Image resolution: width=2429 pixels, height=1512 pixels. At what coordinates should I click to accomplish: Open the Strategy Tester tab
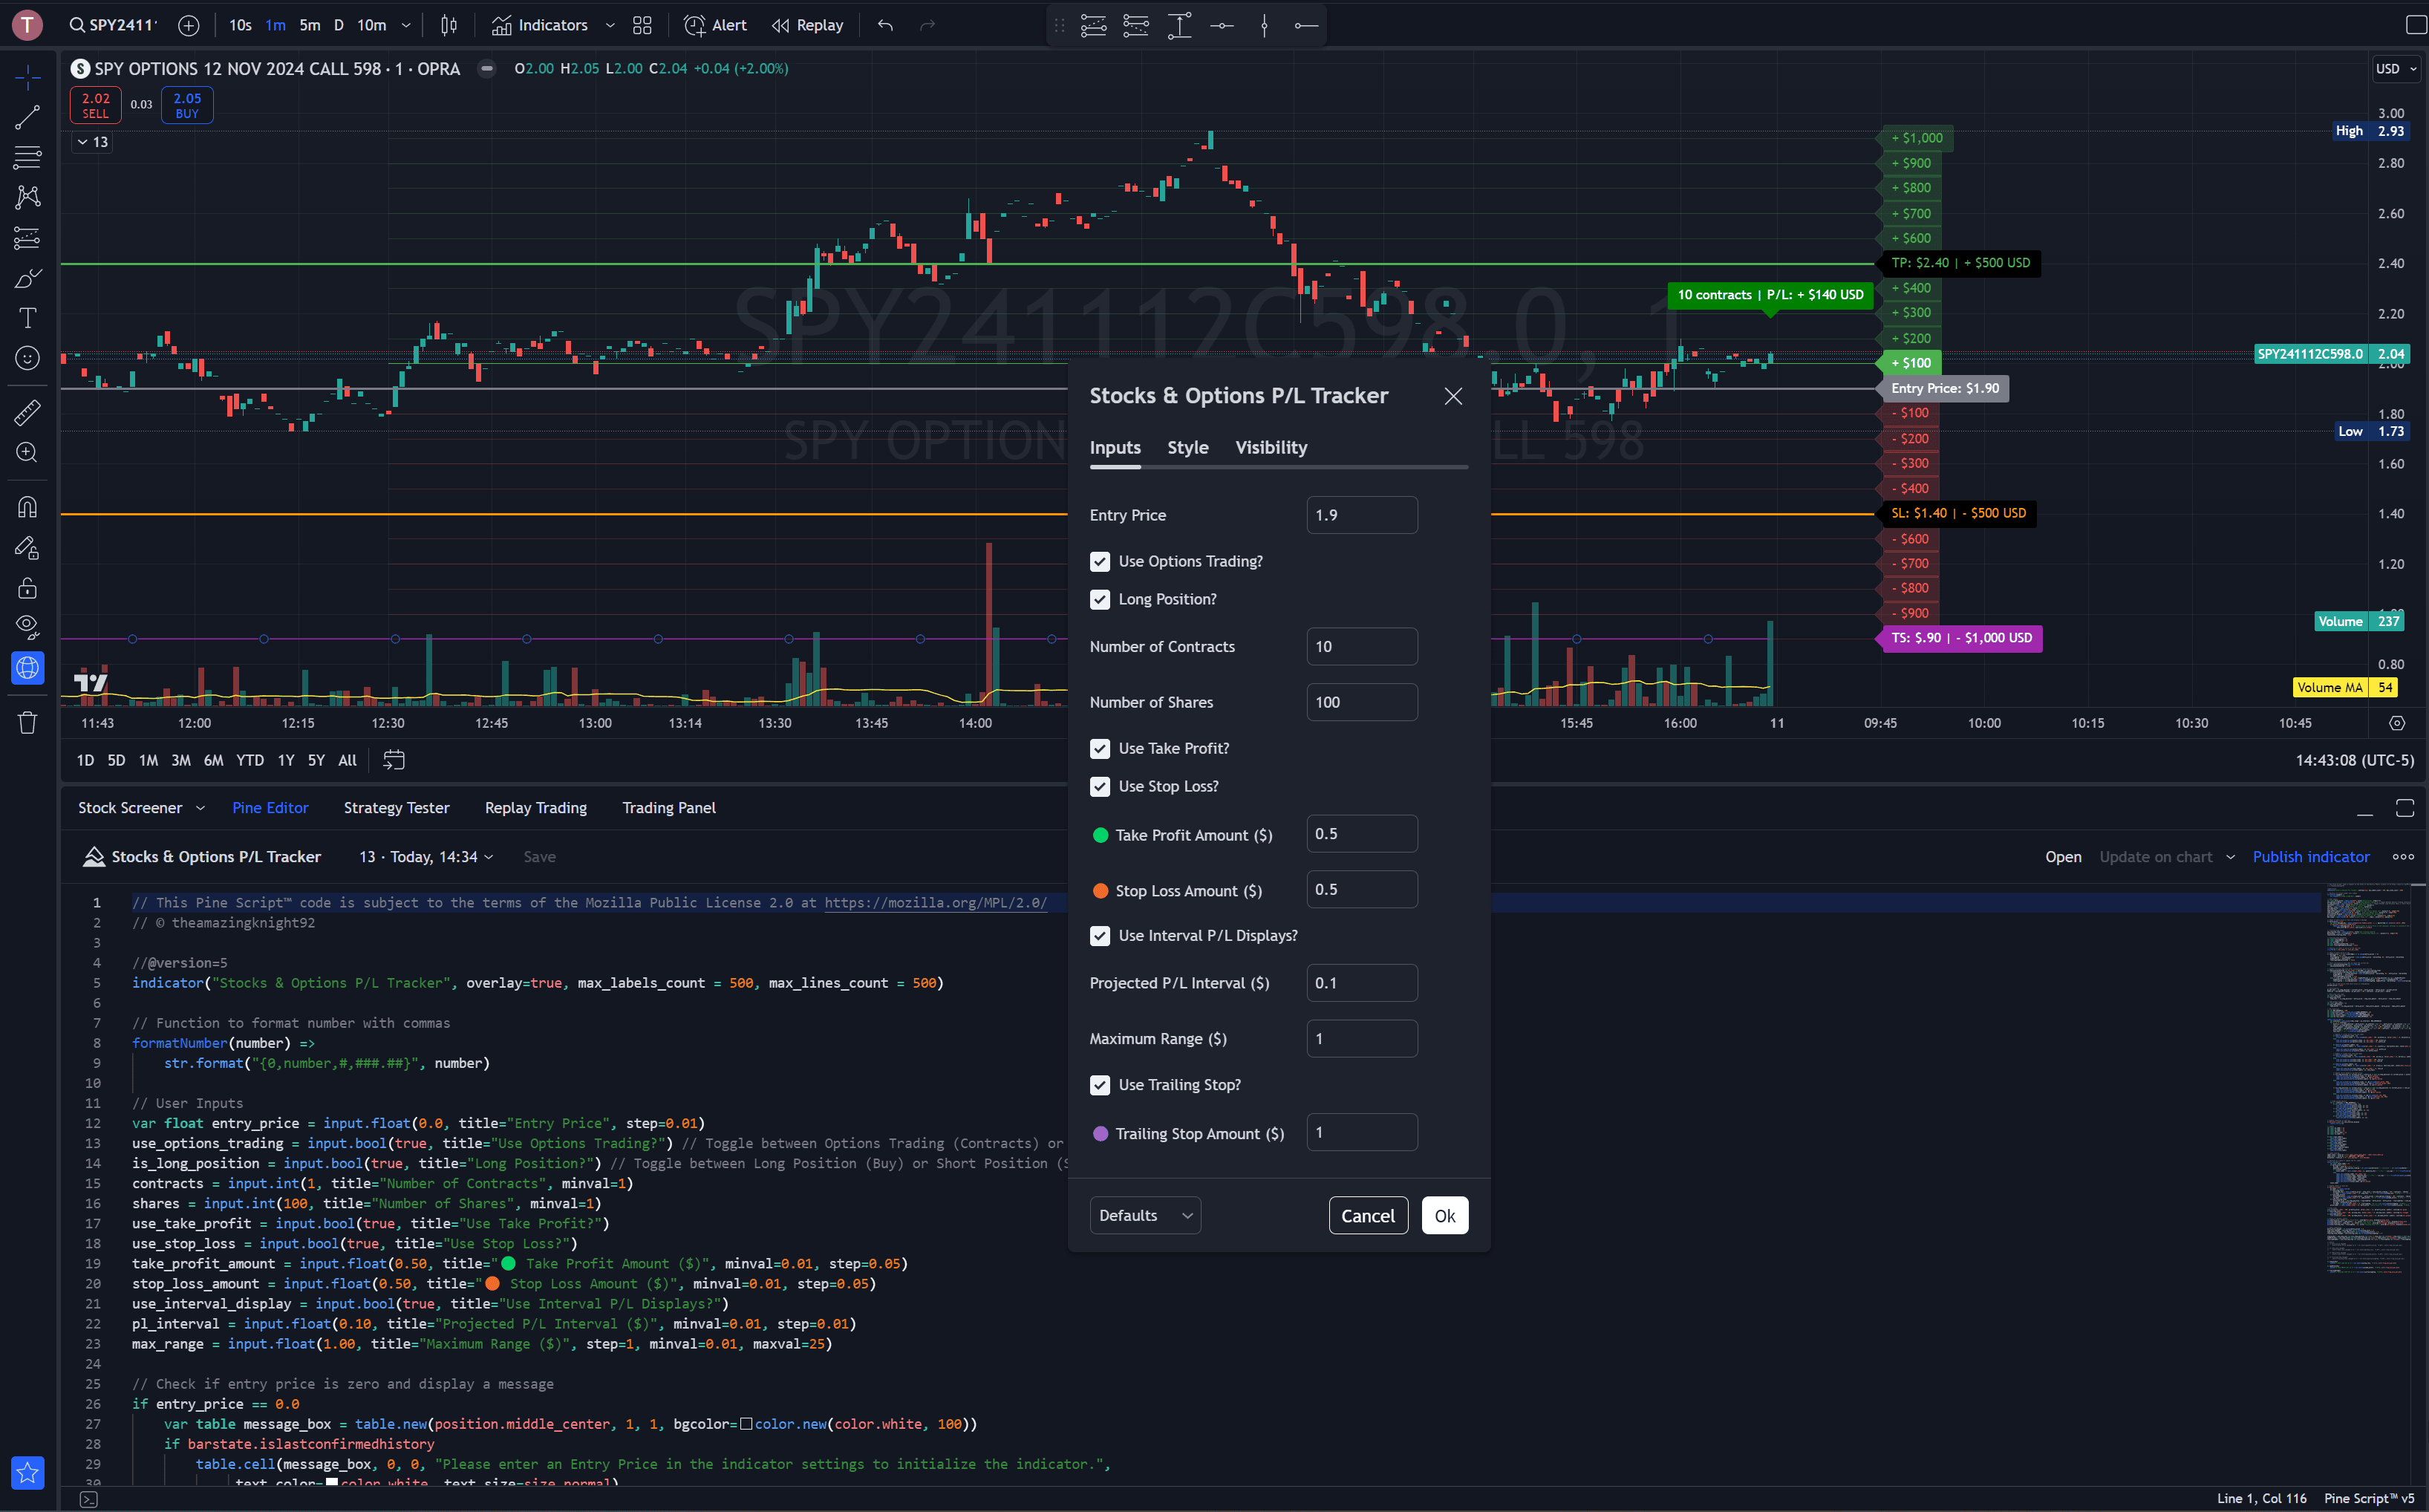click(x=396, y=808)
